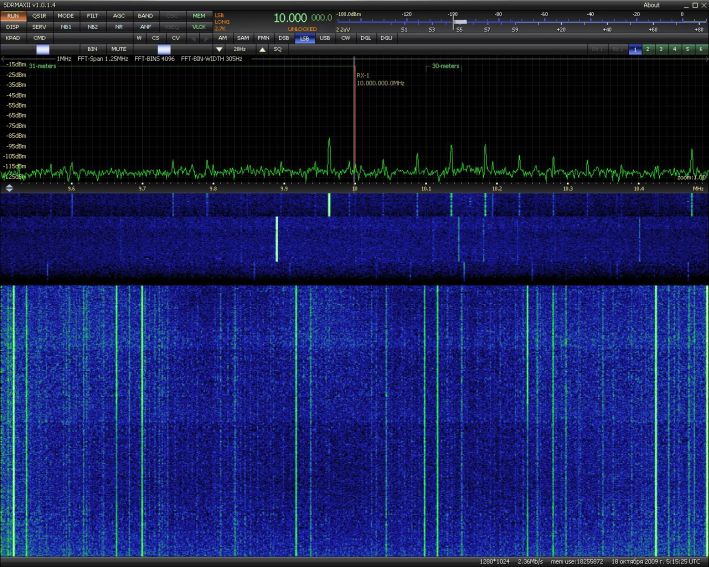Open the About link
The image size is (709, 567).
652,5
